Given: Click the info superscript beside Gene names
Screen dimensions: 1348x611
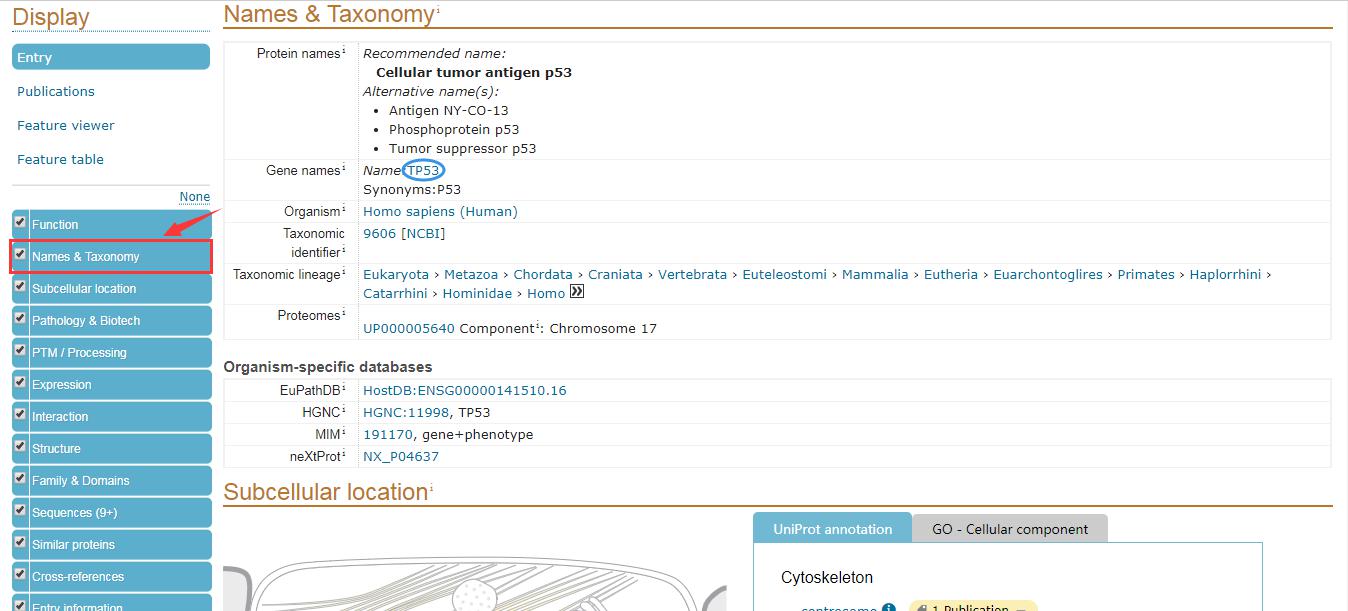Looking at the screenshot, I should (x=344, y=168).
